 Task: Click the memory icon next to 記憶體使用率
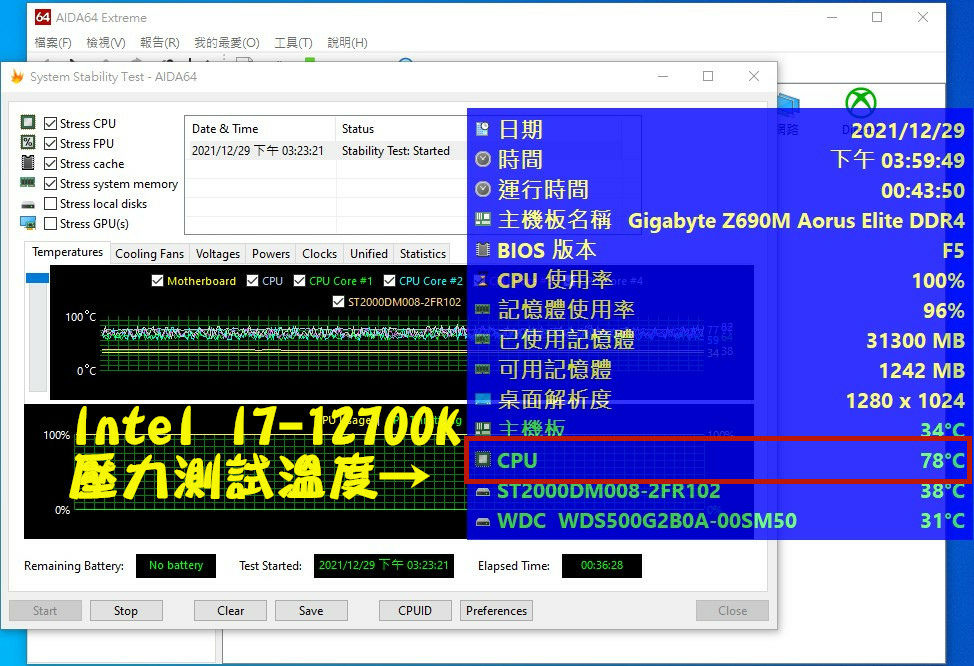point(483,309)
